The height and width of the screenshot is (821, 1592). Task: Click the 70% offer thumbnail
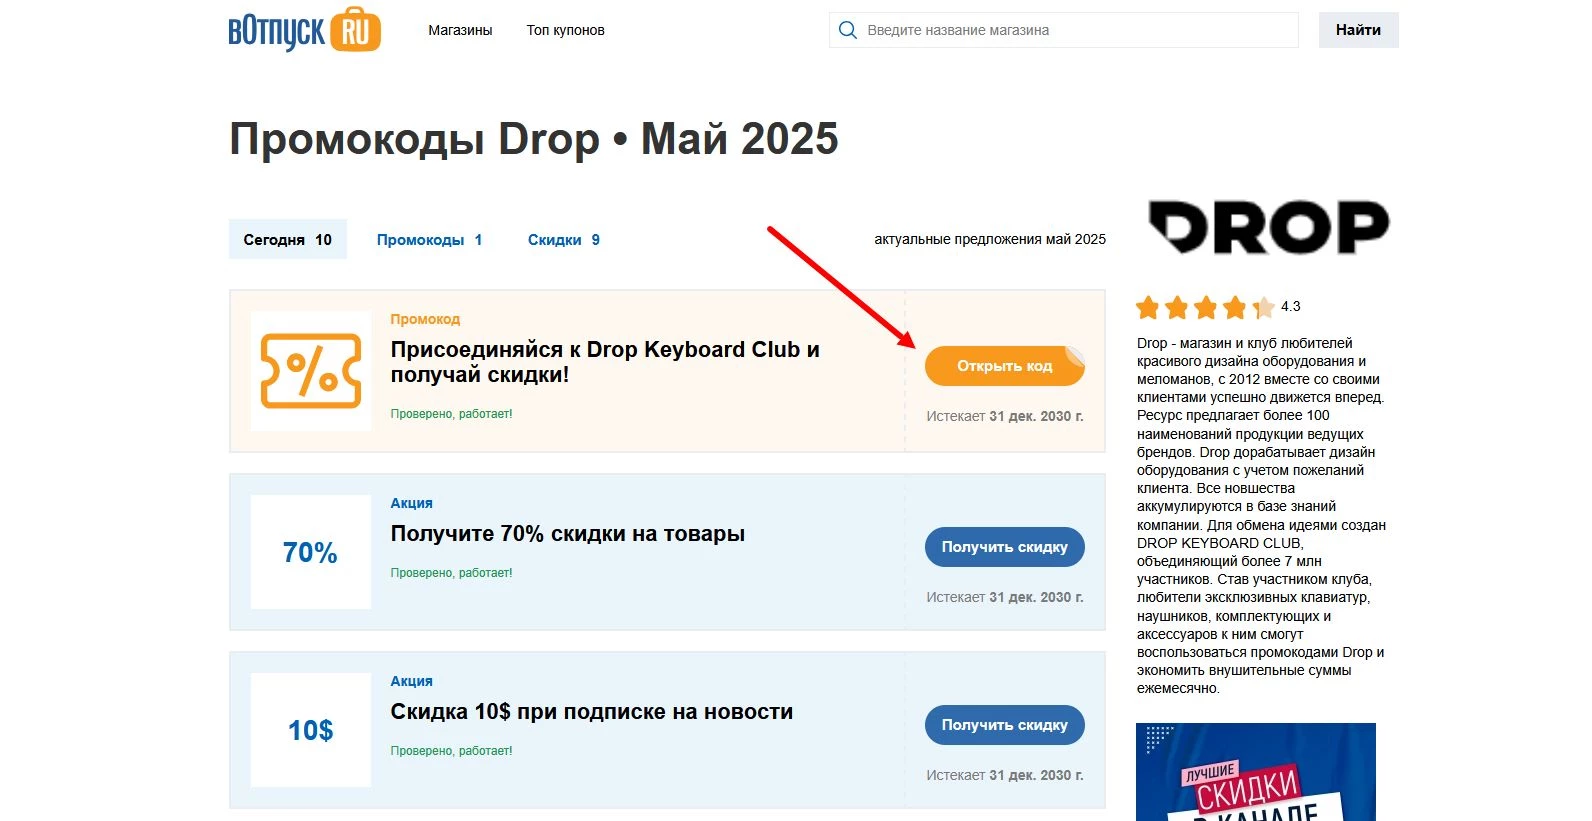(311, 552)
